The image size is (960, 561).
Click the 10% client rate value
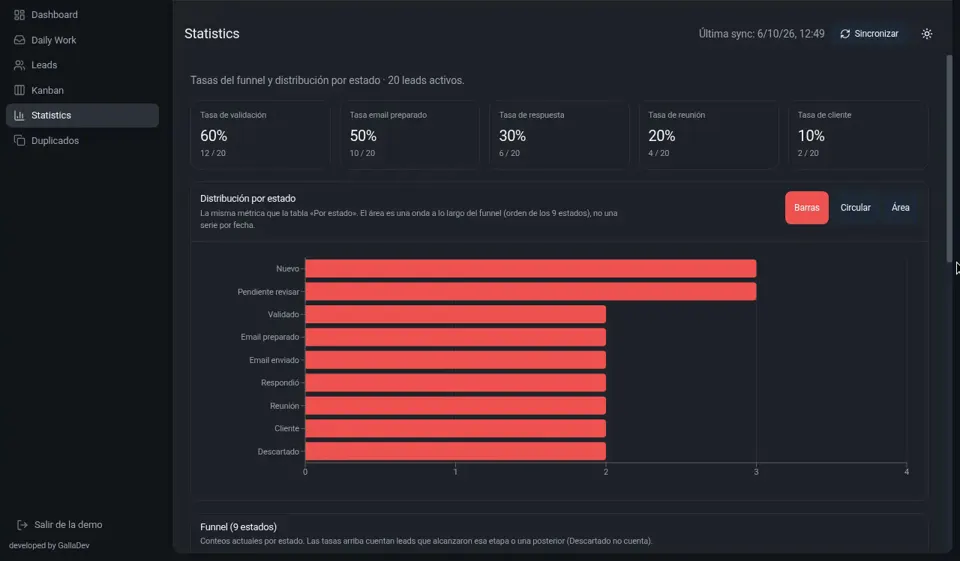811,135
